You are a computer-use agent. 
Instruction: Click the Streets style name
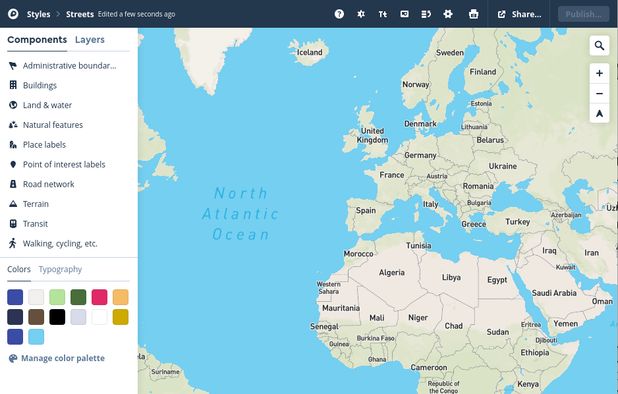tap(80, 14)
